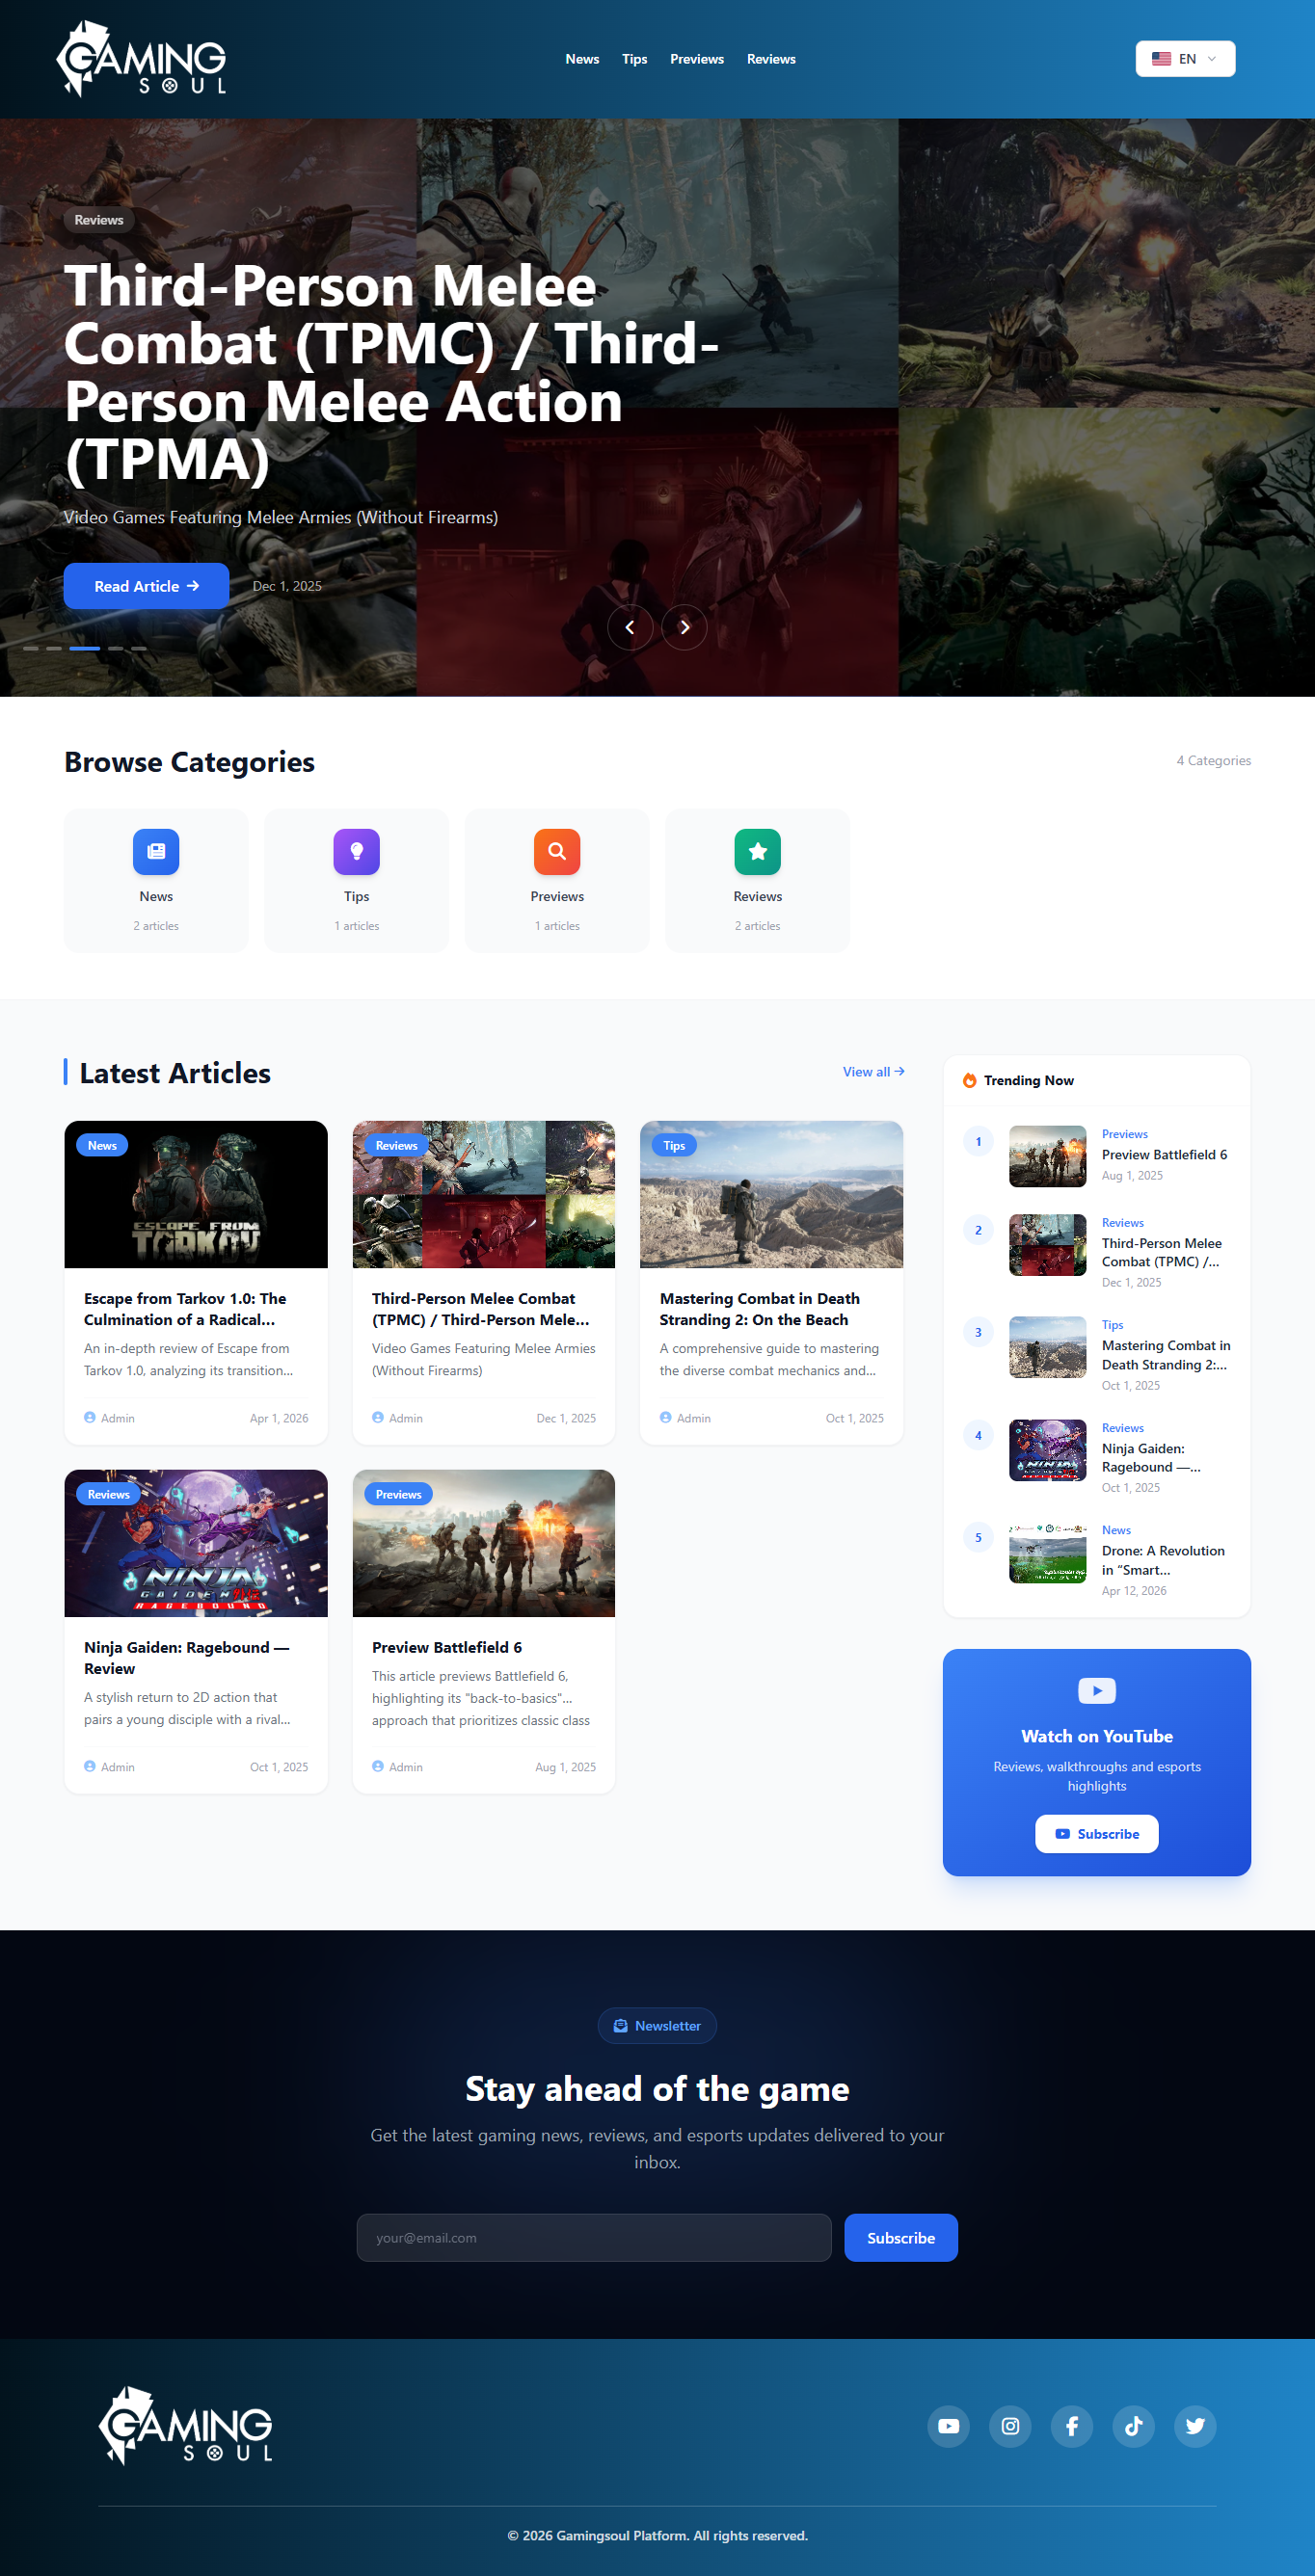Click Previews badge on Battlefield 6 card
1315x2576 pixels.
point(399,1494)
